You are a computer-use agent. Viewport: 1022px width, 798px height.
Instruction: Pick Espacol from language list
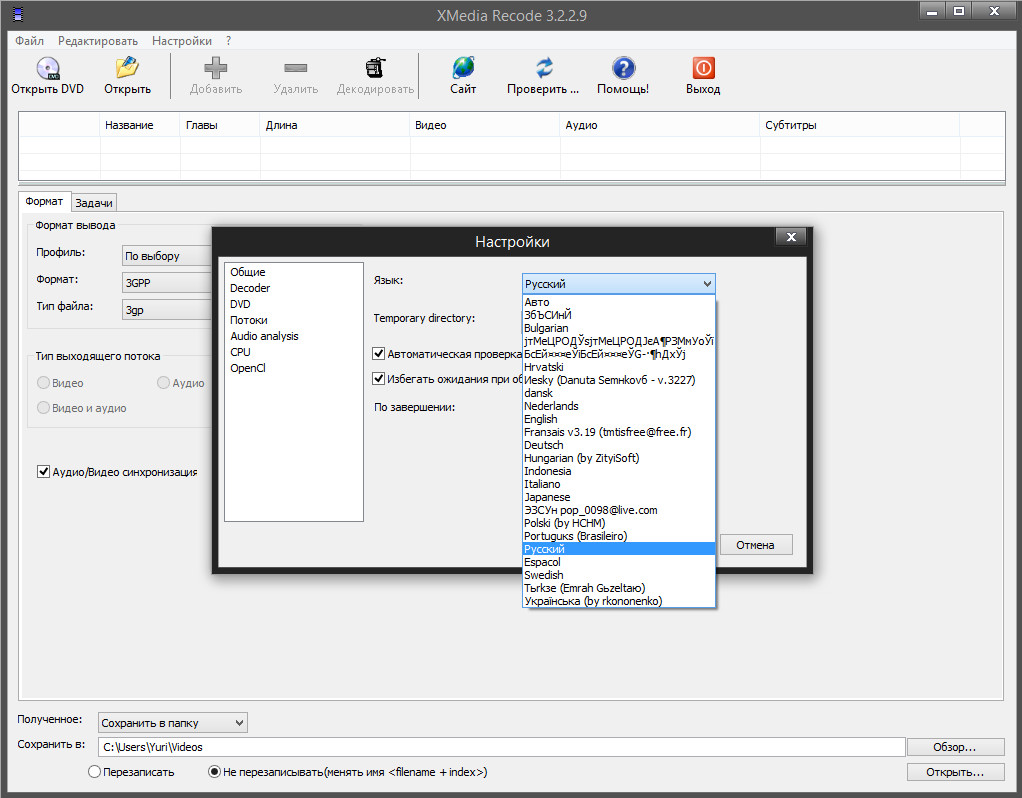619,561
